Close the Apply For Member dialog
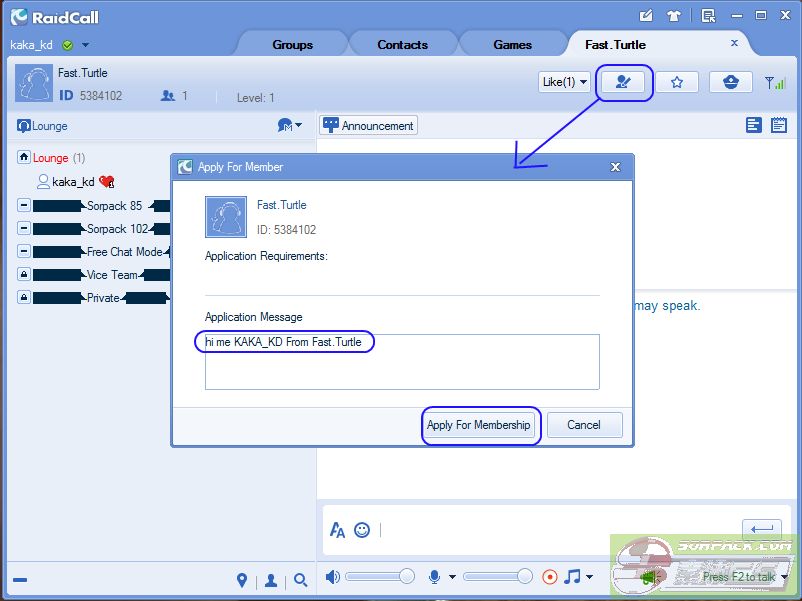802x601 pixels. (615, 167)
